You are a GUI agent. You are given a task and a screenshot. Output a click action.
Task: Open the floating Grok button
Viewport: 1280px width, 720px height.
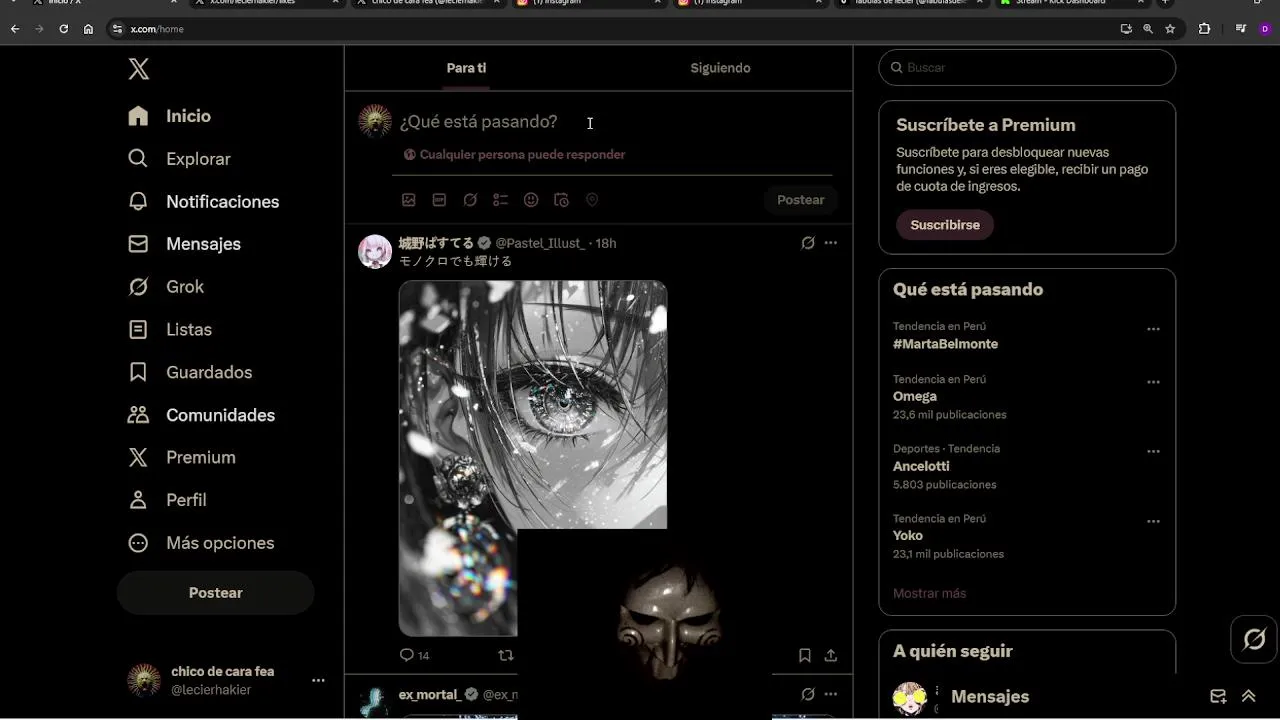[x=1254, y=639]
